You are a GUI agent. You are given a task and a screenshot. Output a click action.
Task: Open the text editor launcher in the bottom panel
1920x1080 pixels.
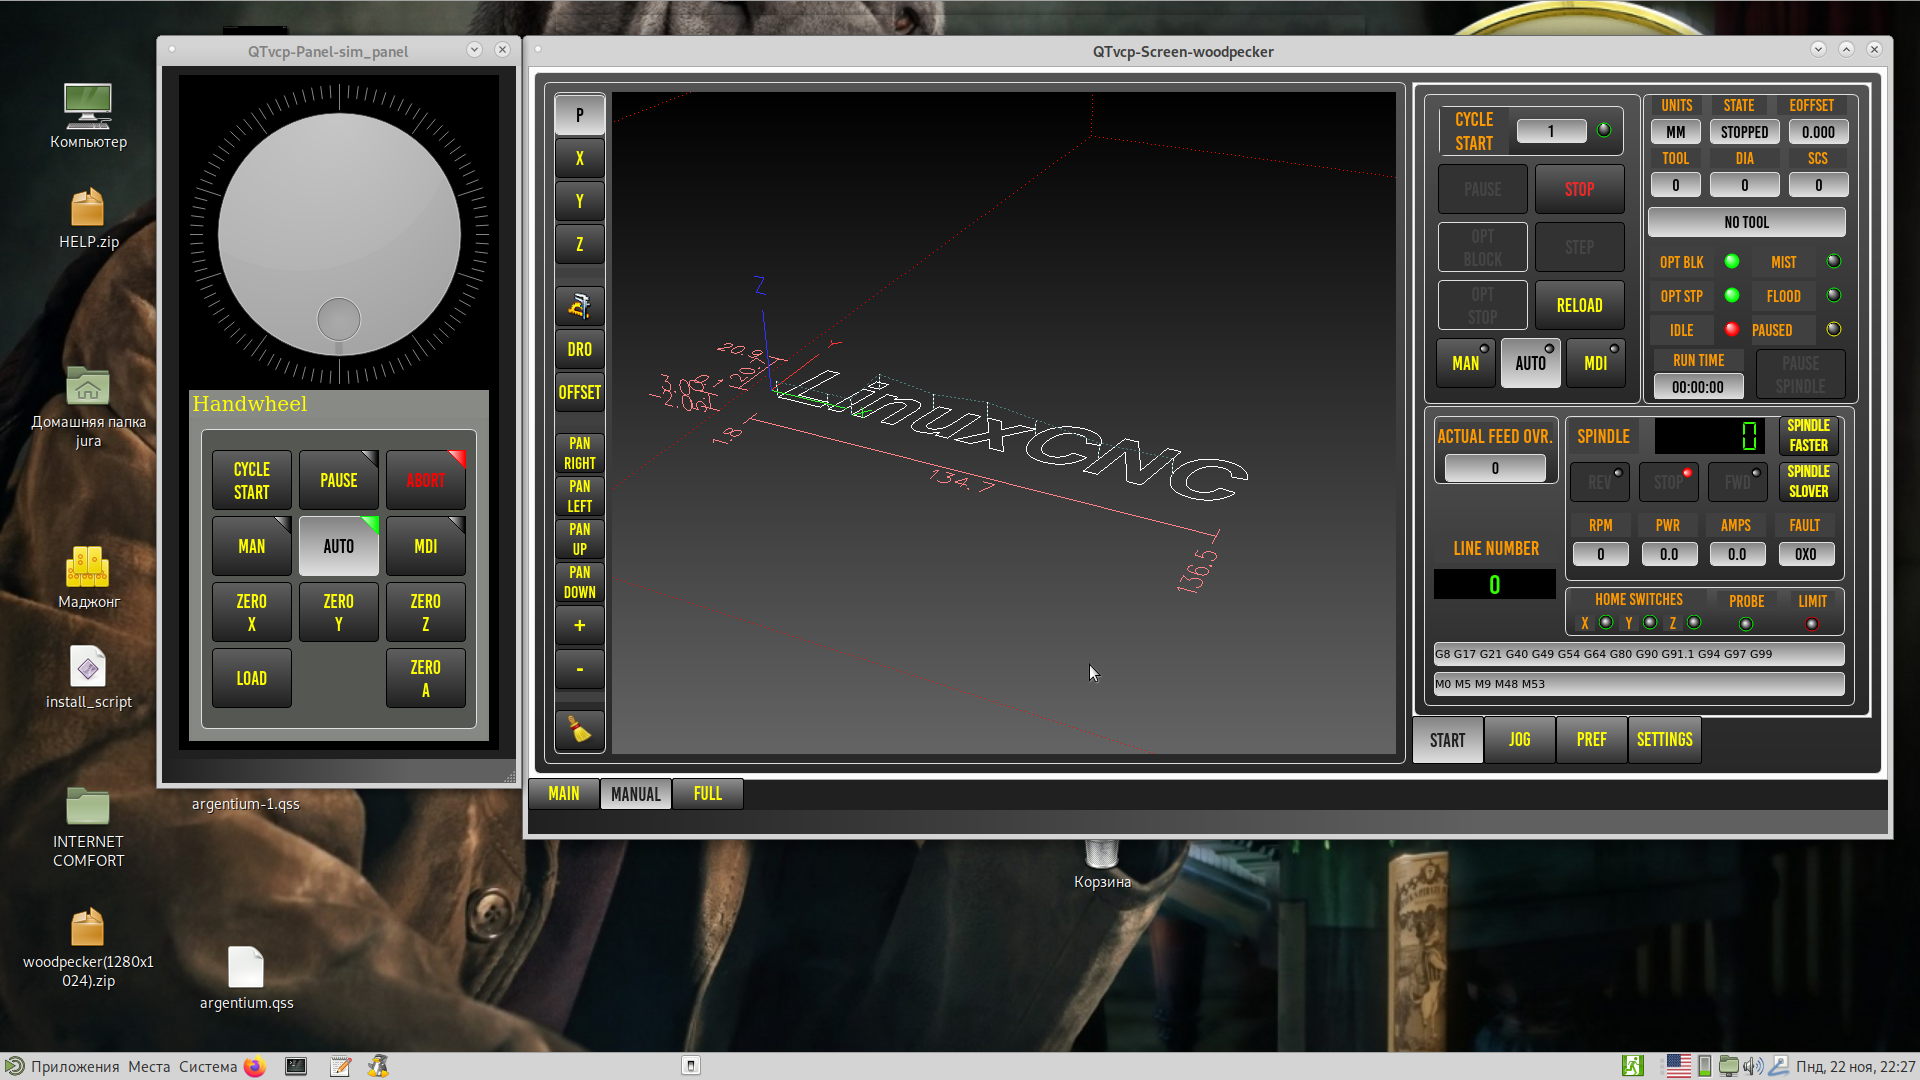tap(340, 1066)
